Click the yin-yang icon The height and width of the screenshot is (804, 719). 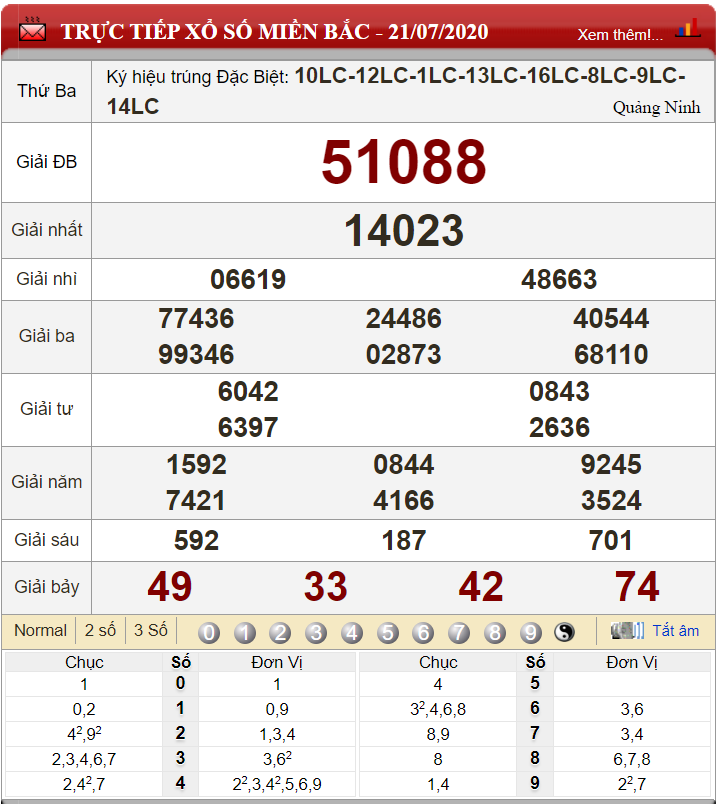[x=564, y=632]
